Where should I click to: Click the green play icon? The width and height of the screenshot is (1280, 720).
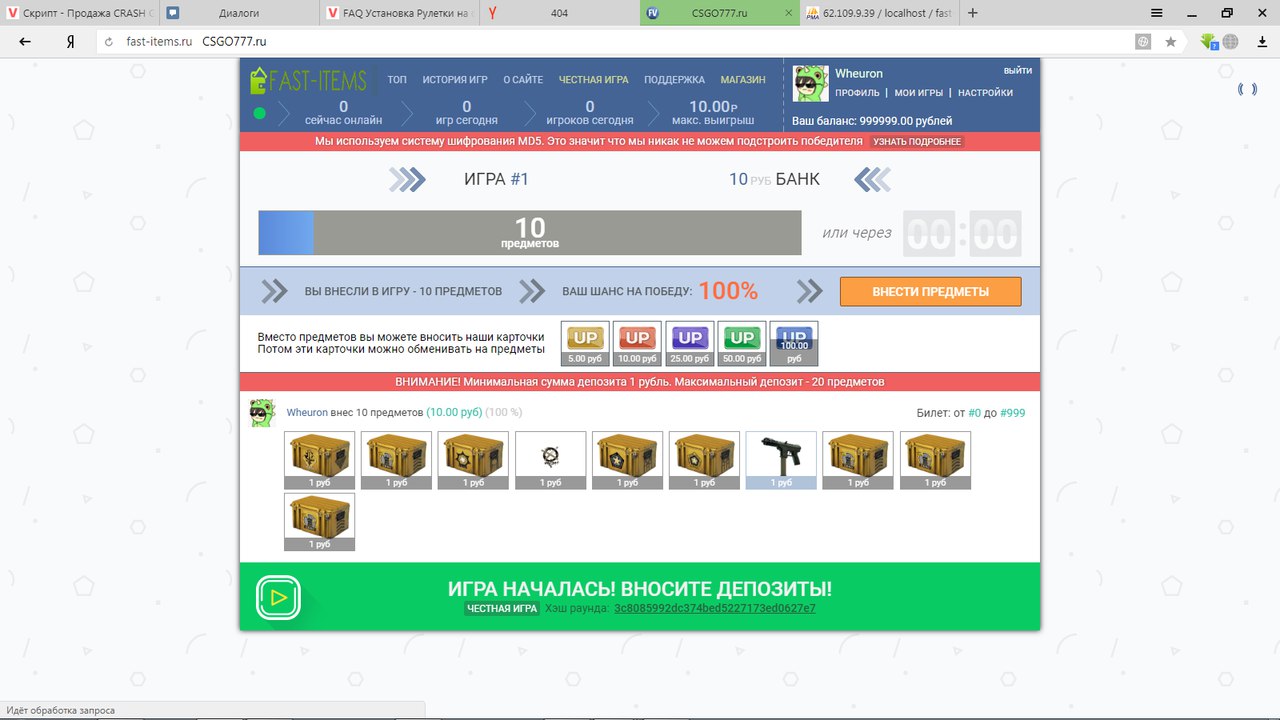[278, 598]
